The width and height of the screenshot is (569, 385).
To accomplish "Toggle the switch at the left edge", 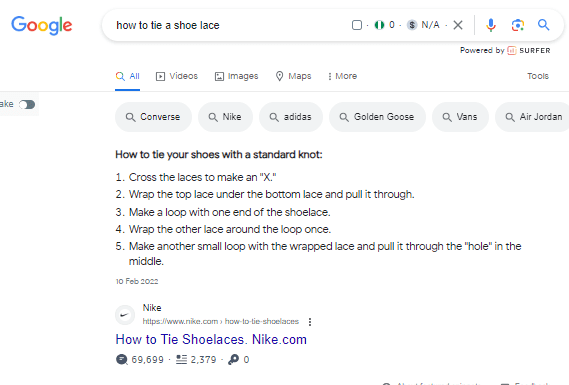I will coord(27,105).
